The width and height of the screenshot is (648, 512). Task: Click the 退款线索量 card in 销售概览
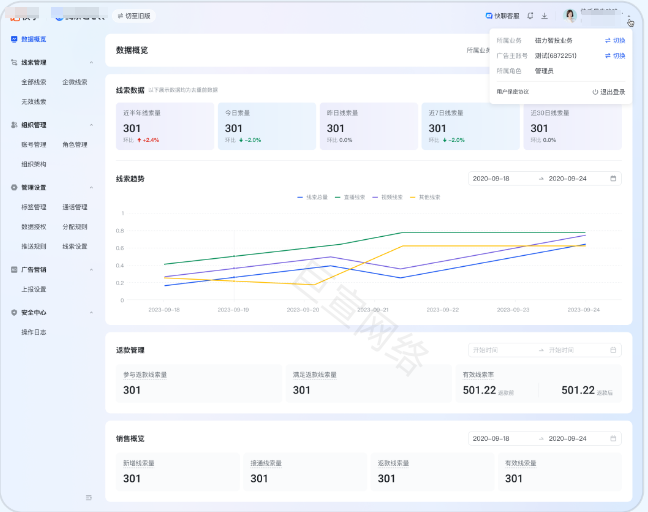coord(432,472)
